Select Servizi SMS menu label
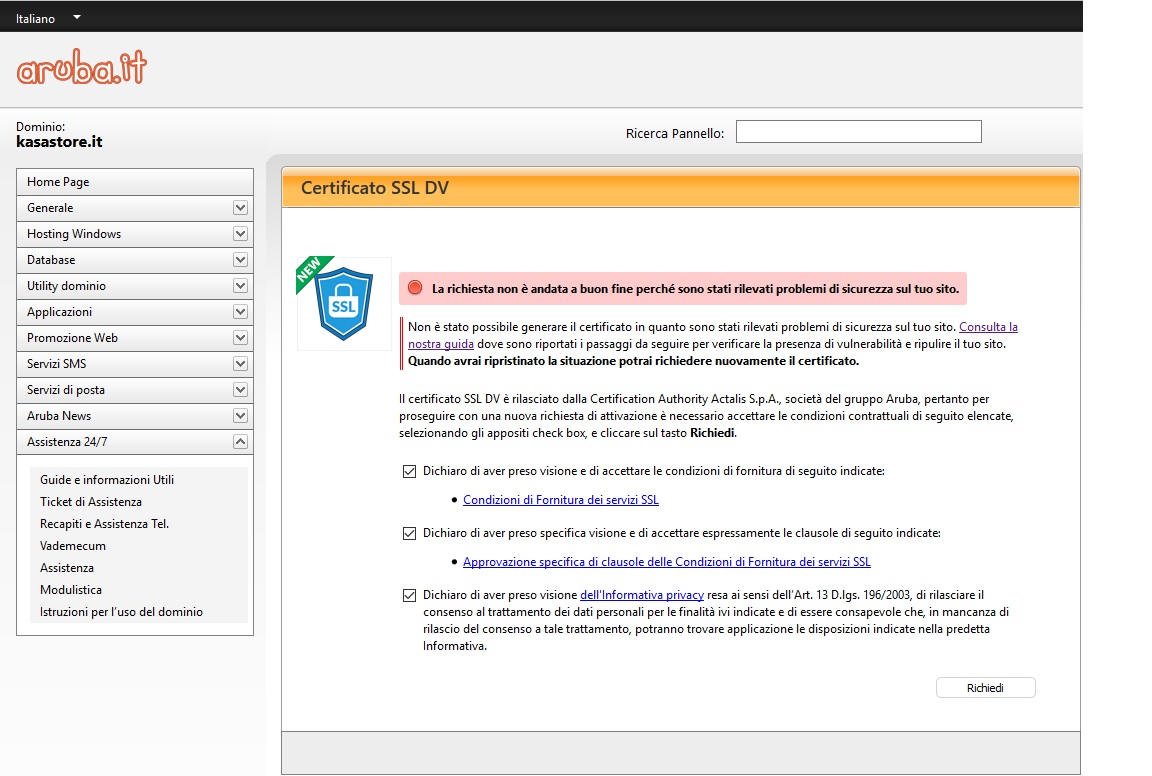 click(x=57, y=364)
